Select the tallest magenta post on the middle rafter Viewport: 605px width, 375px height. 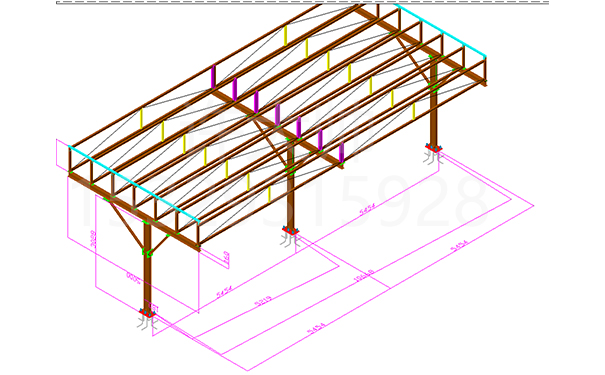click(x=213, y=76)
